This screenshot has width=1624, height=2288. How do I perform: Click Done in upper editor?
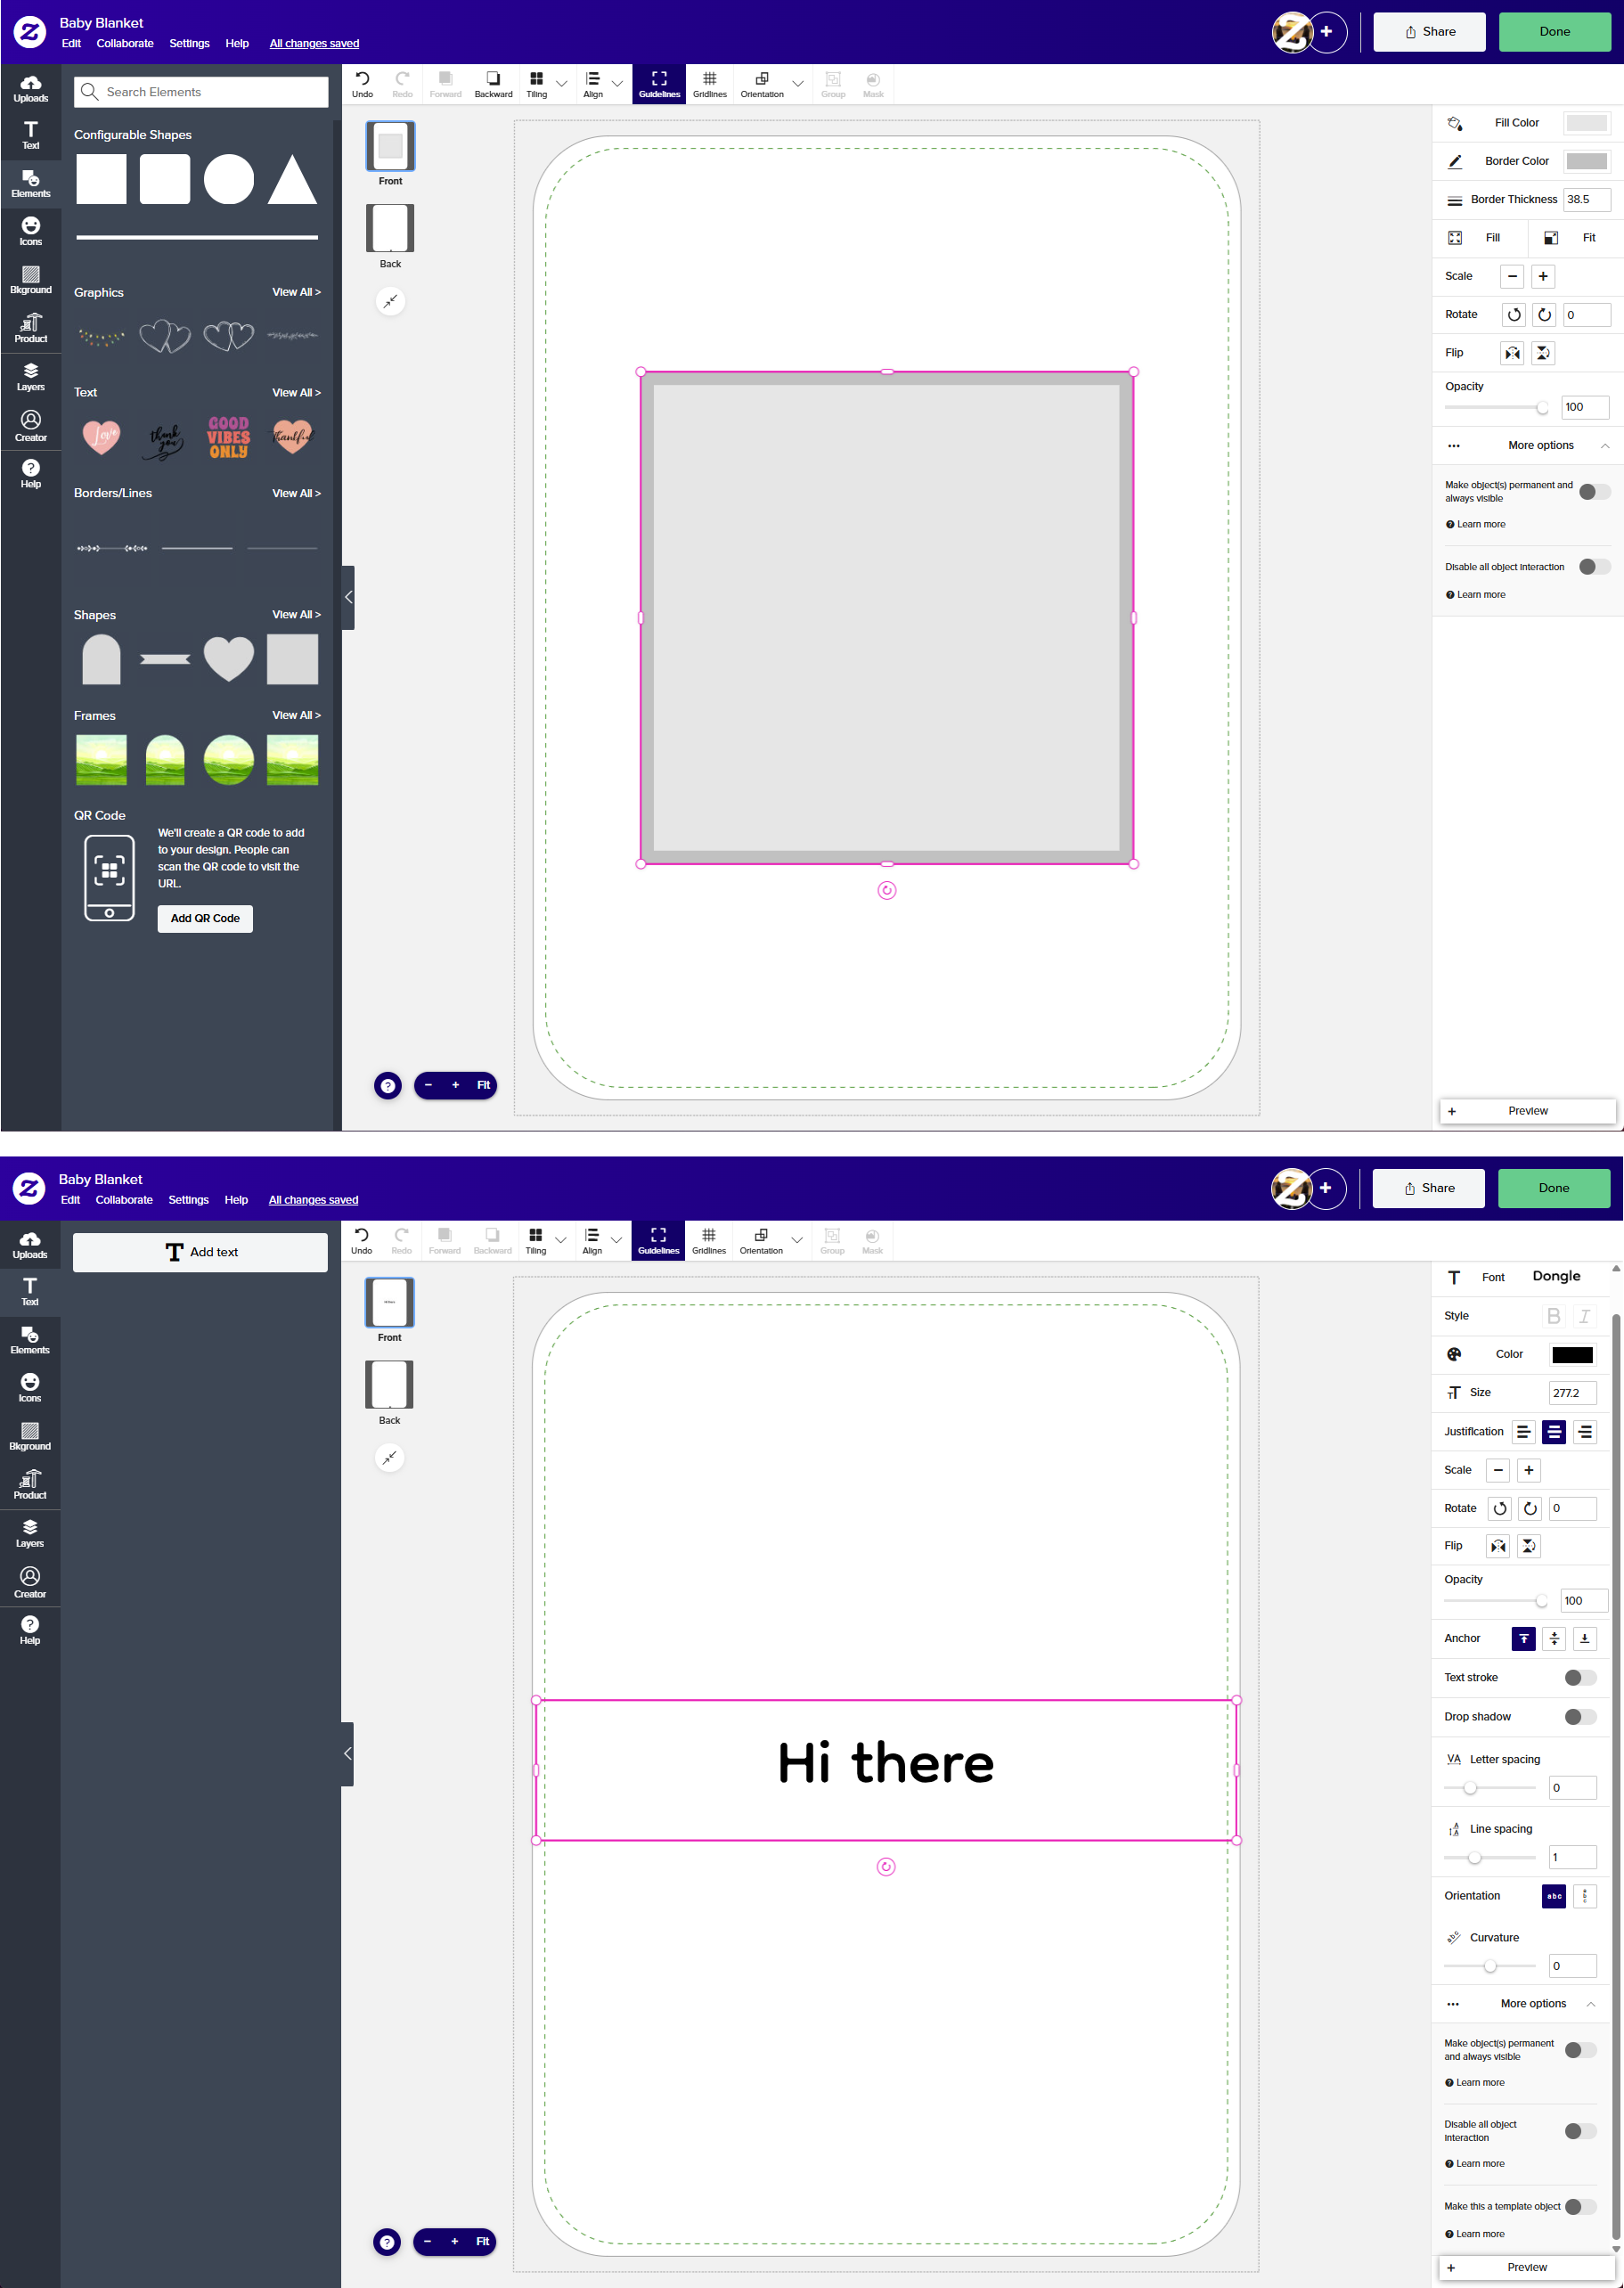coord(1555,32)
